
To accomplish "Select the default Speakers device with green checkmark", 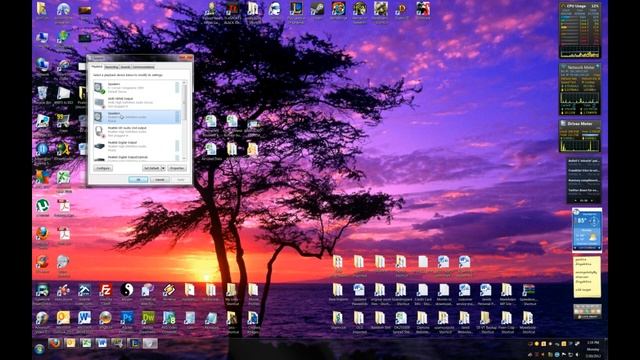I will [x=137, y=88].
